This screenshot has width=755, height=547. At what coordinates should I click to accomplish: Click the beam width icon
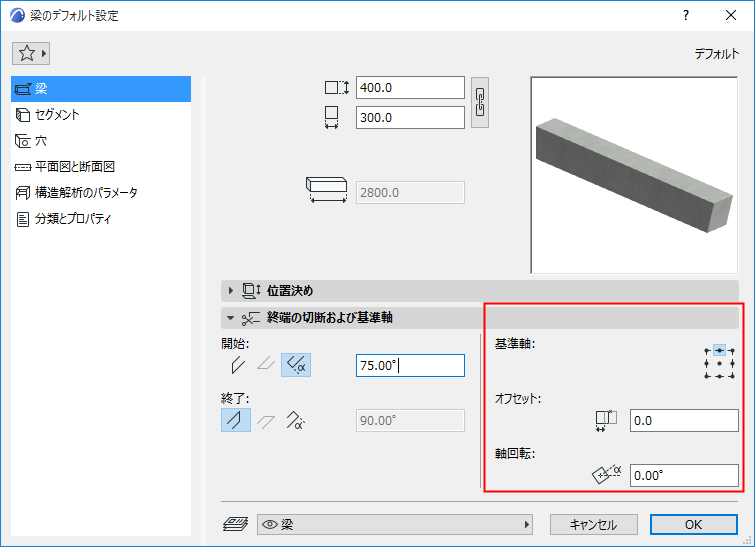click(x=331, y=117)
